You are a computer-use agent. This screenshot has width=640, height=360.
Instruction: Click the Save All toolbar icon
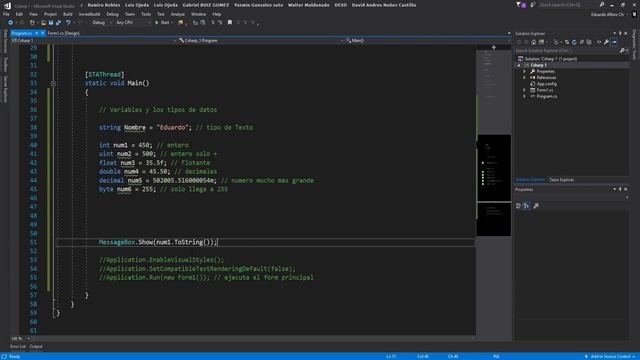pyautogui.click(x=58, y=22)
